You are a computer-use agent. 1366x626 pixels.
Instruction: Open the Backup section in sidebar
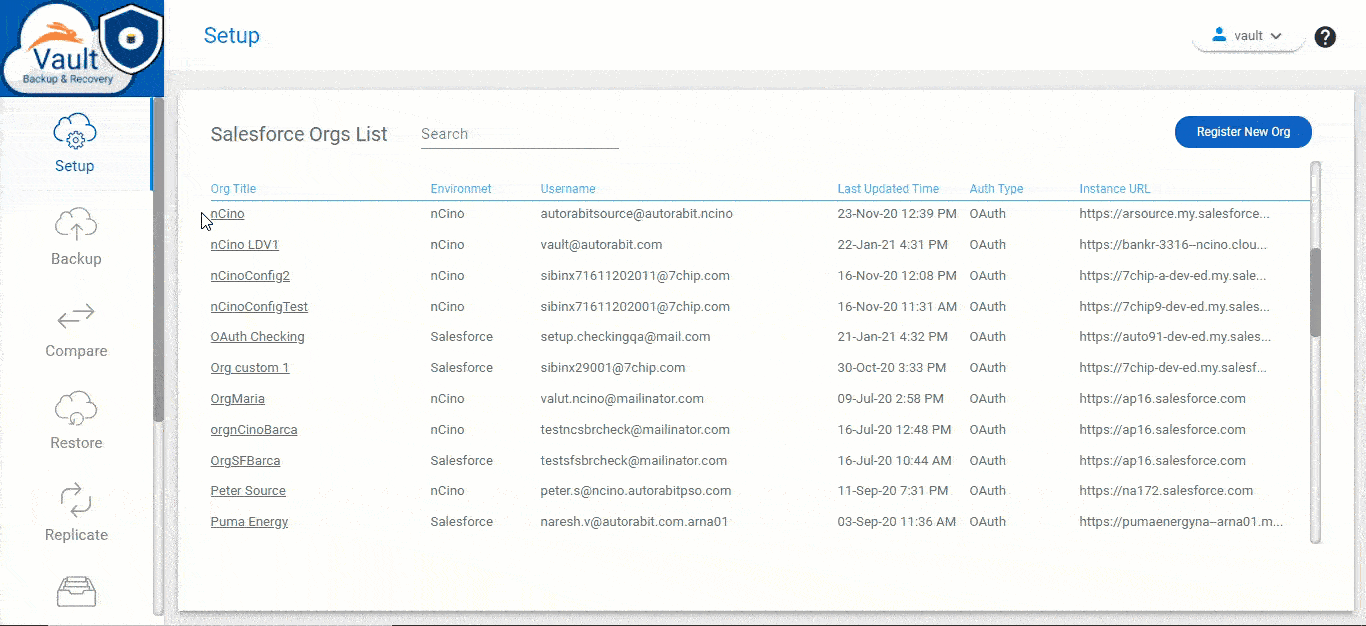coord(76,237)
